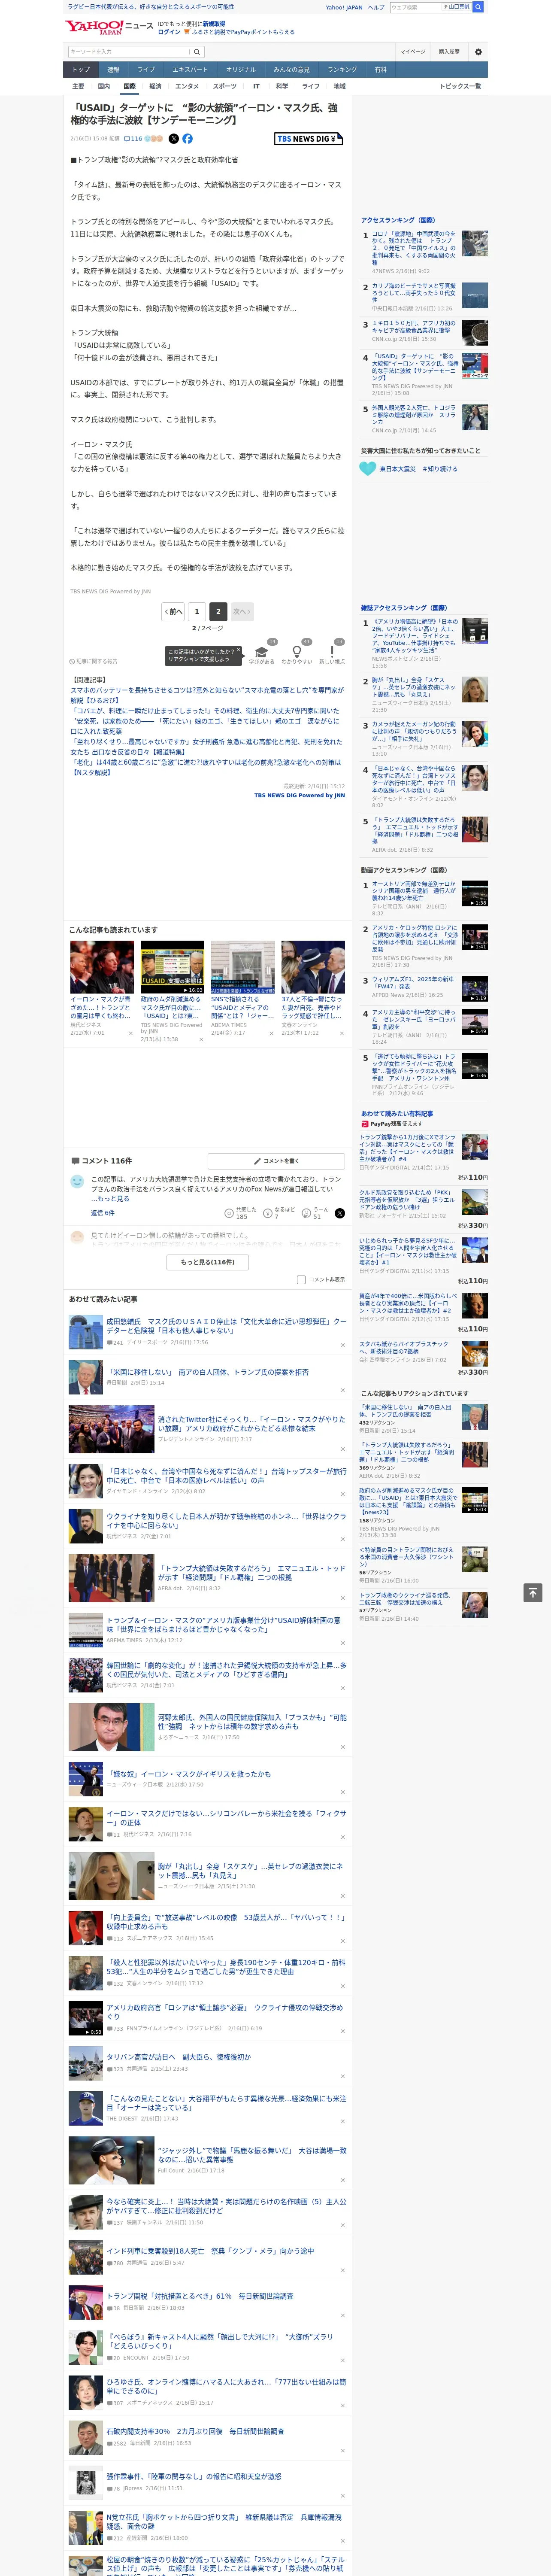Open the 政府のムダ削減進める video thumbnail
551x2576 pixels.
172,967
